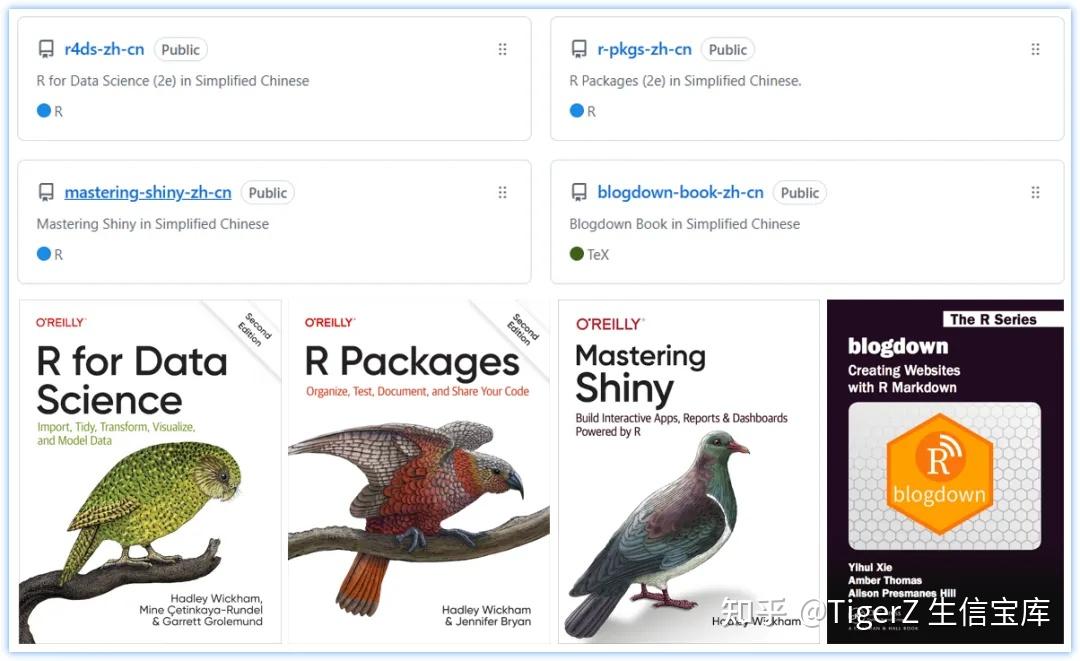
Task: Open the Mastering Shiny book cover
Action: 688,471
